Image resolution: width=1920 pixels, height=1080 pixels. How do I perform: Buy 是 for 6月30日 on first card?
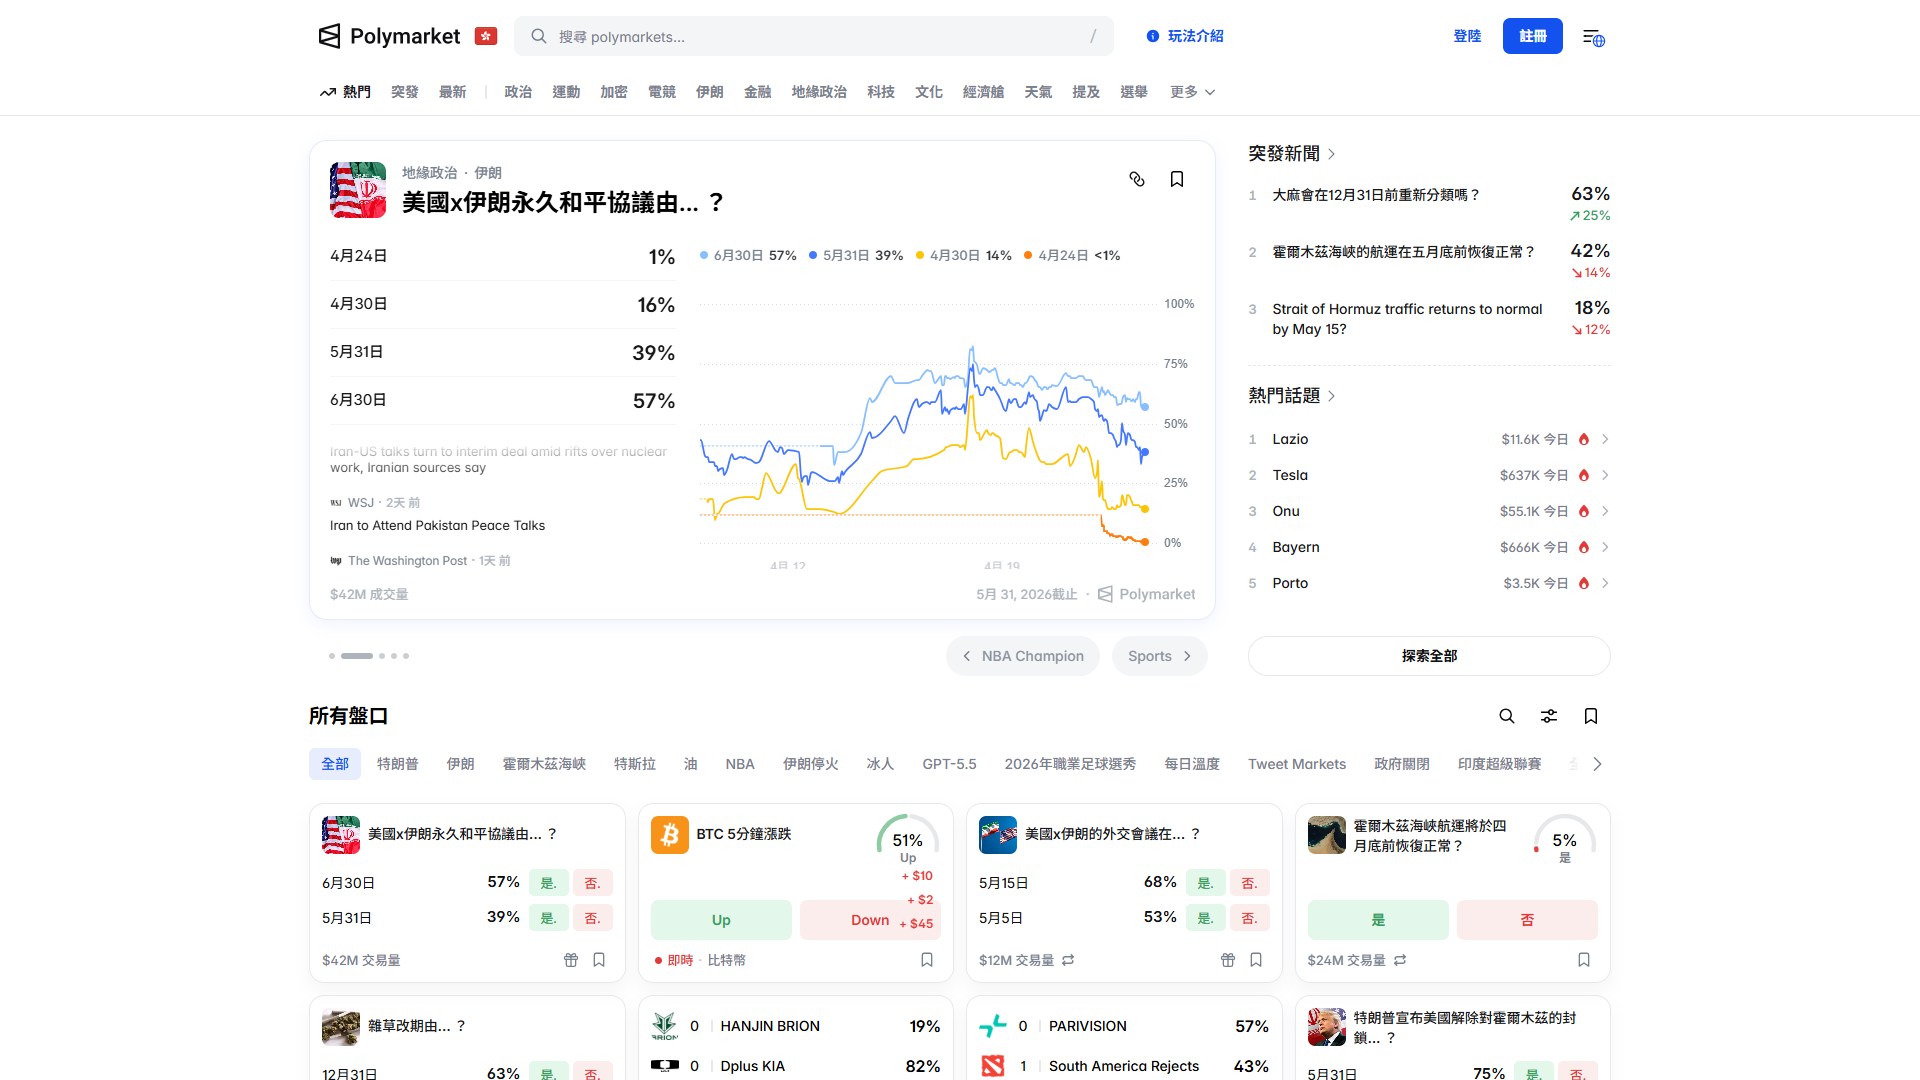point(549,883)
